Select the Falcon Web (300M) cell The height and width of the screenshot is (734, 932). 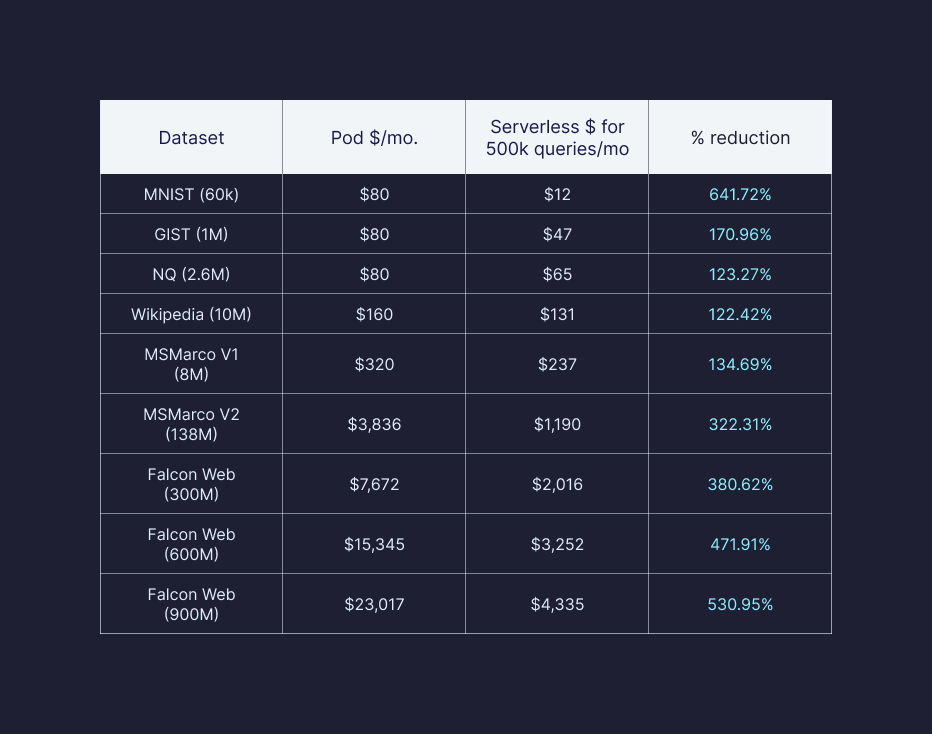[x=191, y=484]
